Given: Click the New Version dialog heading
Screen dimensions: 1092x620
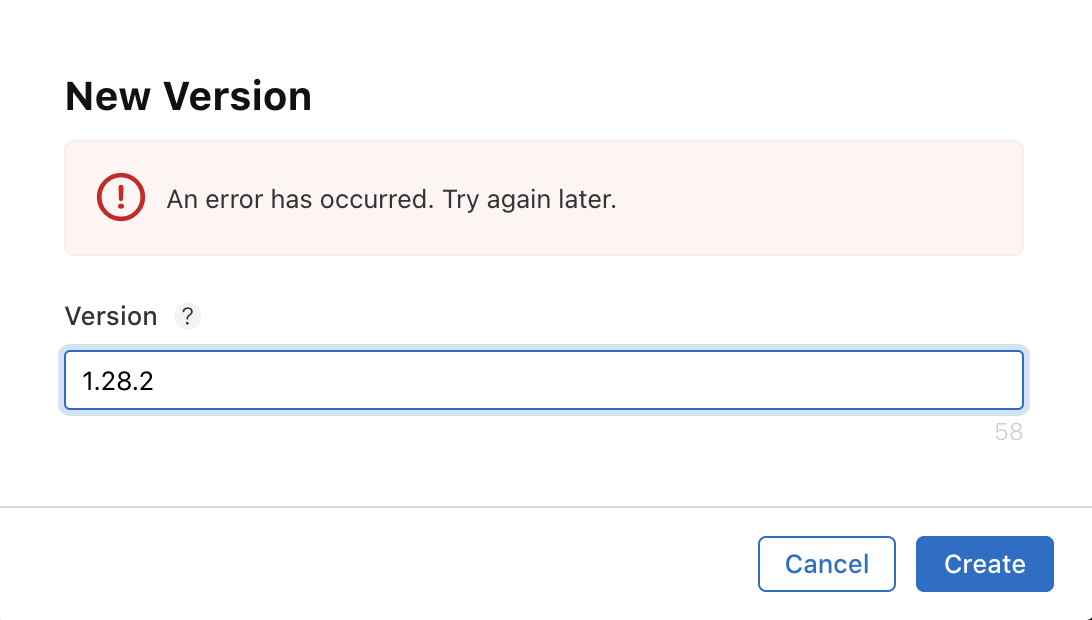Looking at the screenshot, I should [x=188, y=97].
